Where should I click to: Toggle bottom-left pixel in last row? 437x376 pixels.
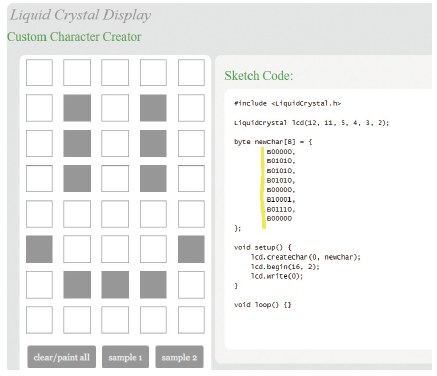(x=39, y=320)
